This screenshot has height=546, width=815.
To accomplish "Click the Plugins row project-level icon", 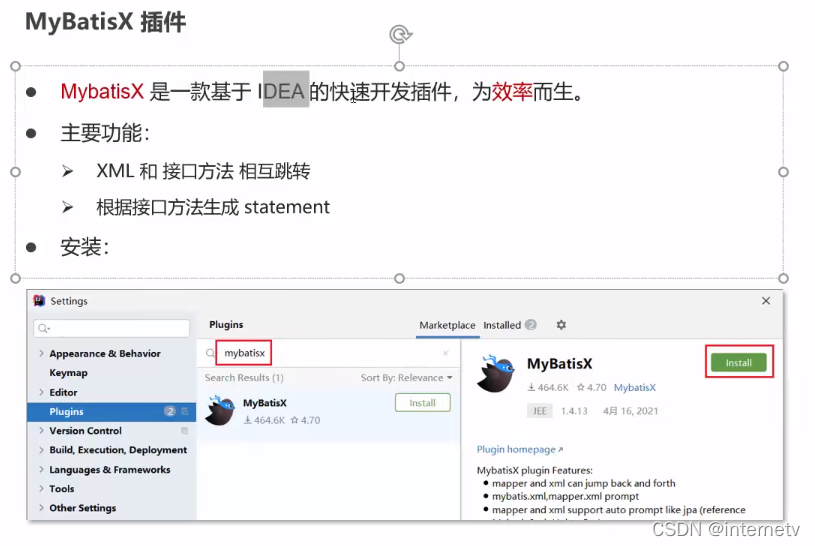I will 185,411.
